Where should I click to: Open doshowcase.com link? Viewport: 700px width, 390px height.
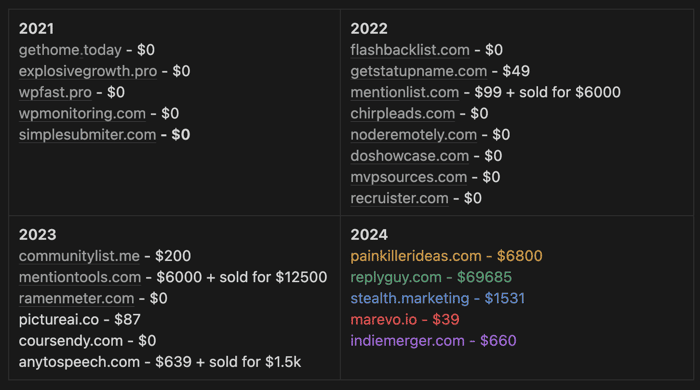(x=410, y=156)
